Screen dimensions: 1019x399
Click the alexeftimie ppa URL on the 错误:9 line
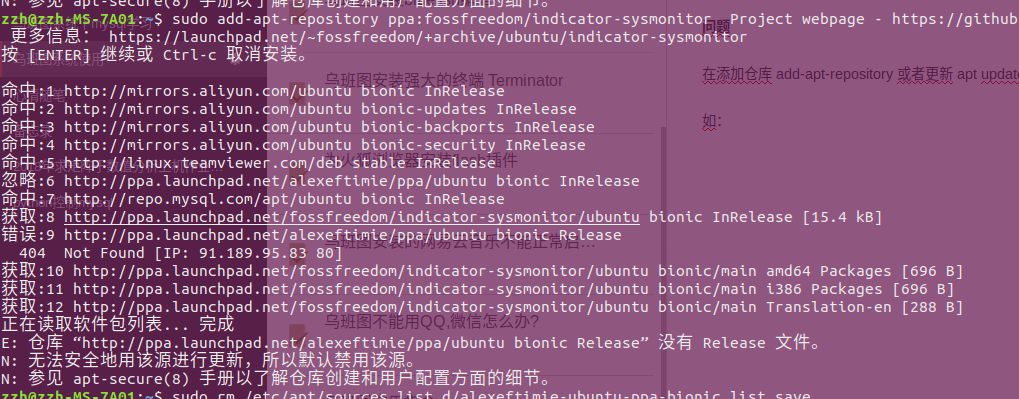275,235
